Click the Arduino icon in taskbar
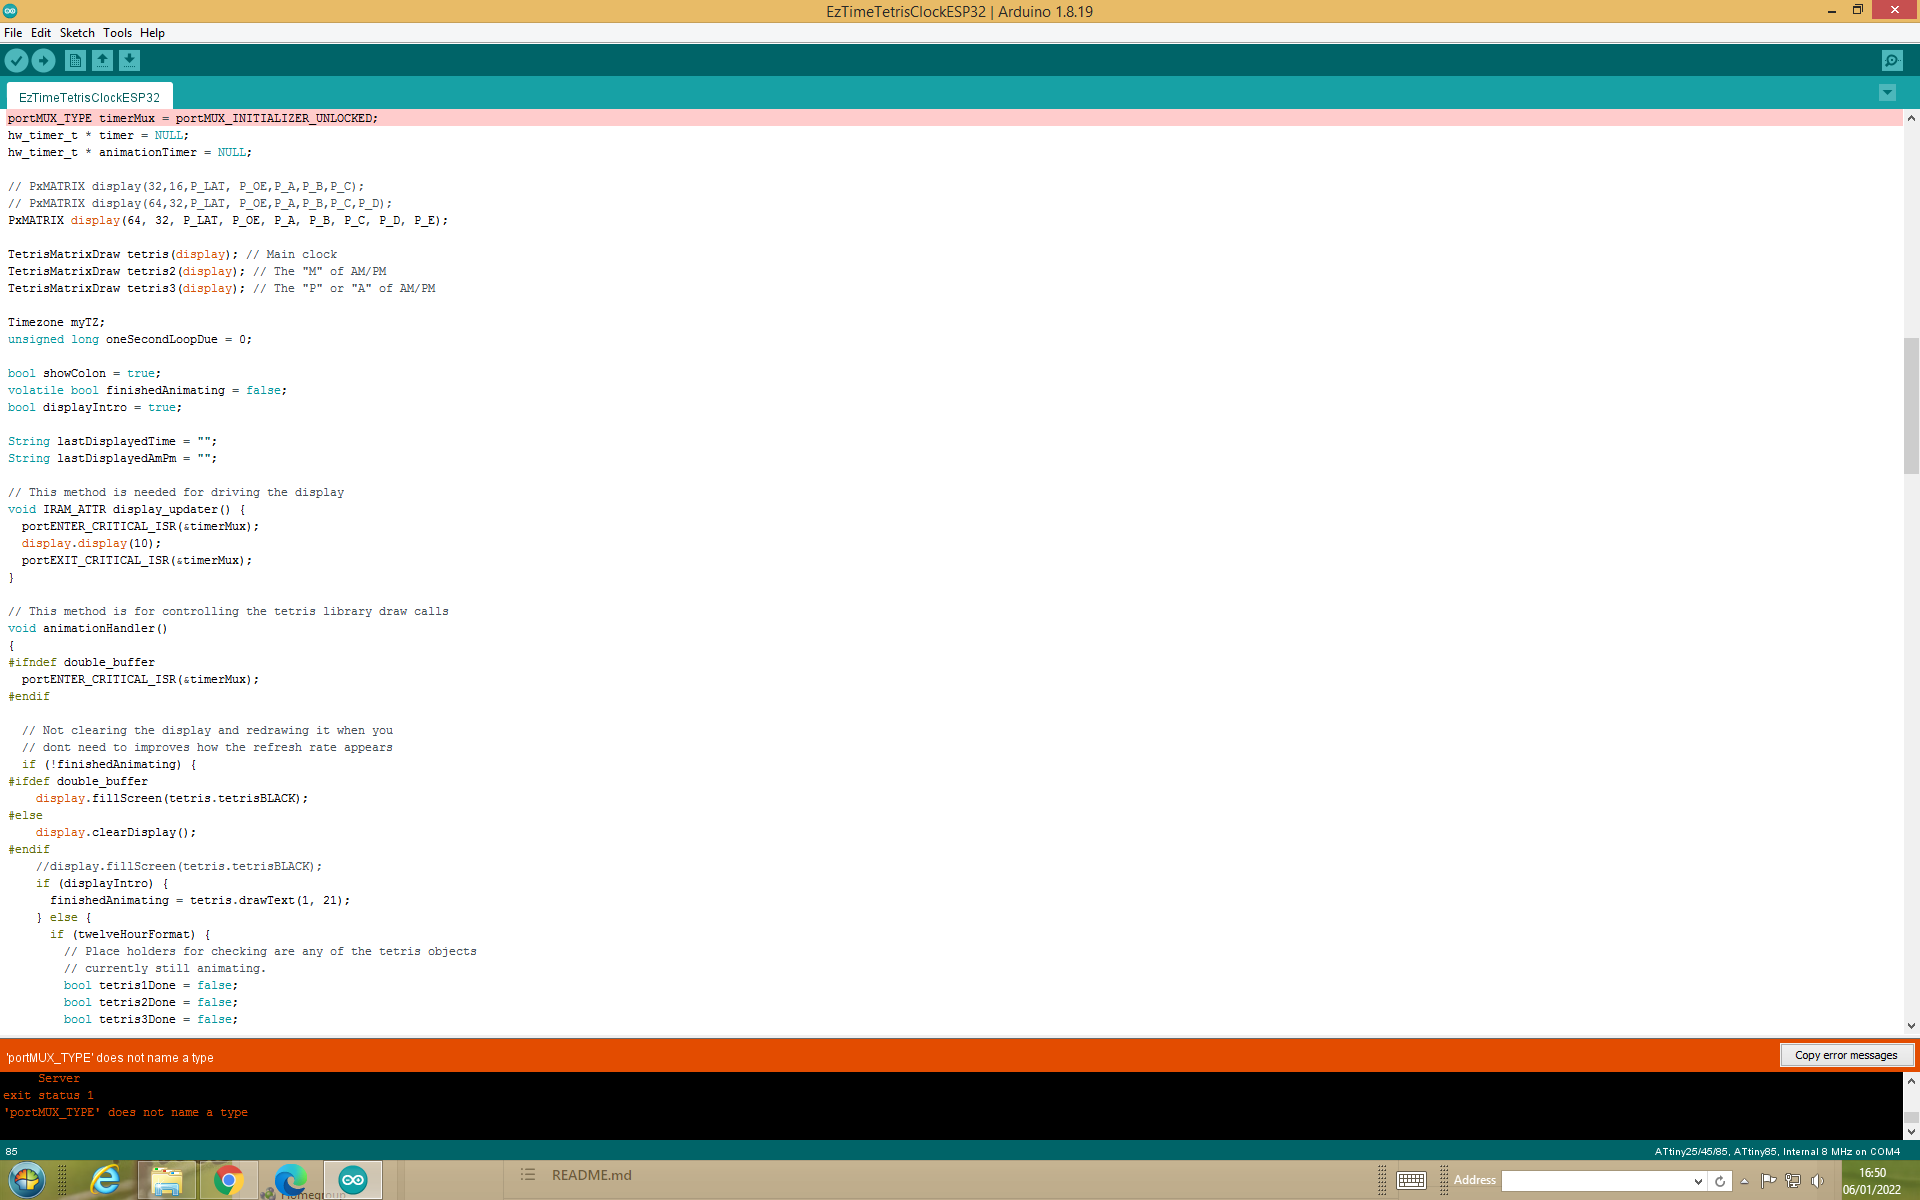This screenshot has height=1200, width=1920. (352, 1180)
